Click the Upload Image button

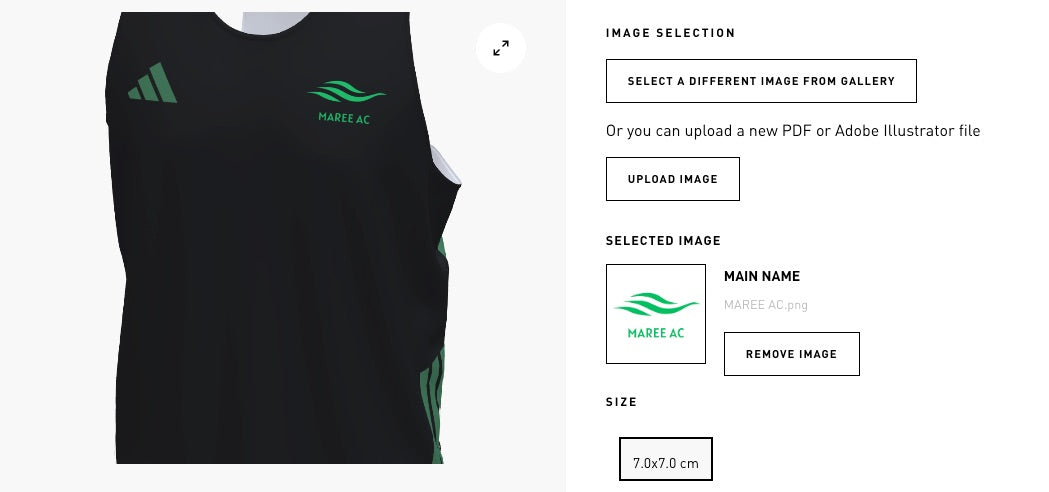coord(672,179)
